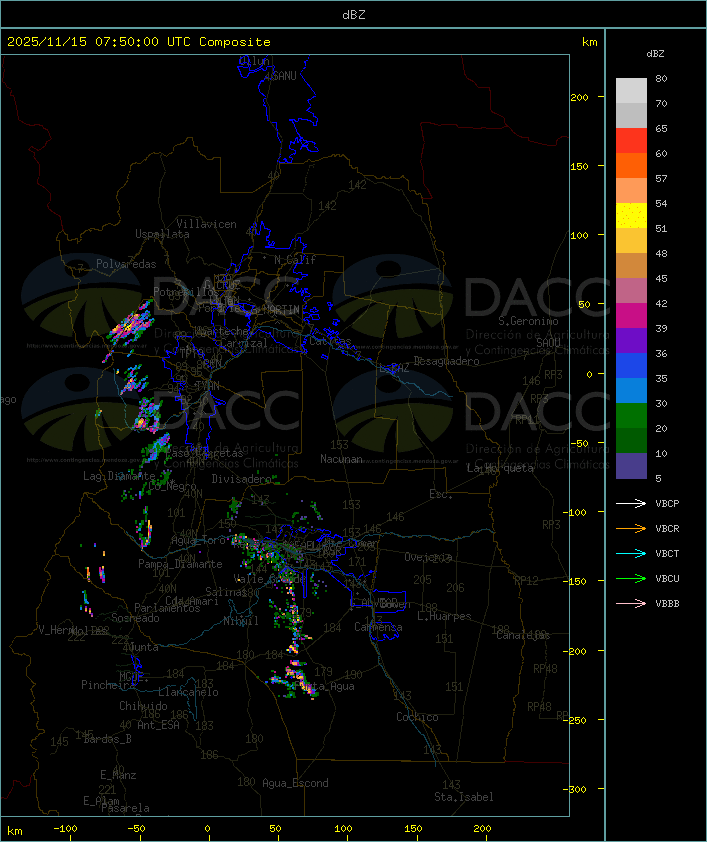This screenshot has height=842, width=707.
Task: Click the Parlamentos map label
Action: click(x=167, y=608)
